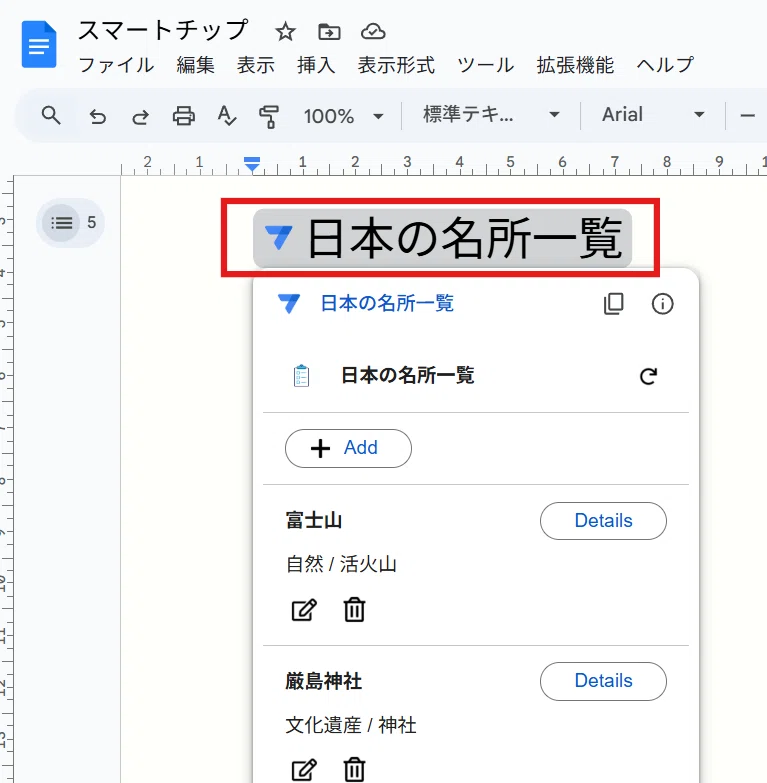Click the 自然 / 活火山 description text
This screenshot has width=767, height=783.
[x=341, y=565]
